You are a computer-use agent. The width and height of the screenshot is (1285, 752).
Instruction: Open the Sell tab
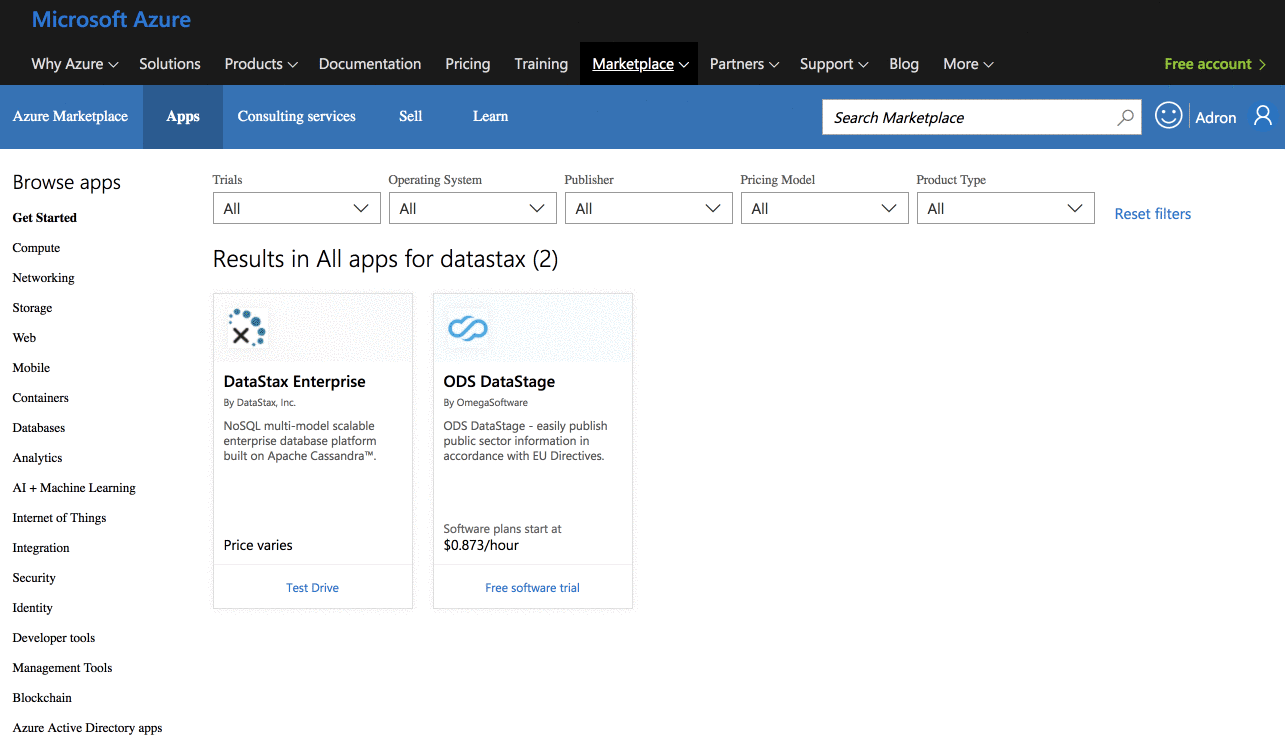[411, 117]
